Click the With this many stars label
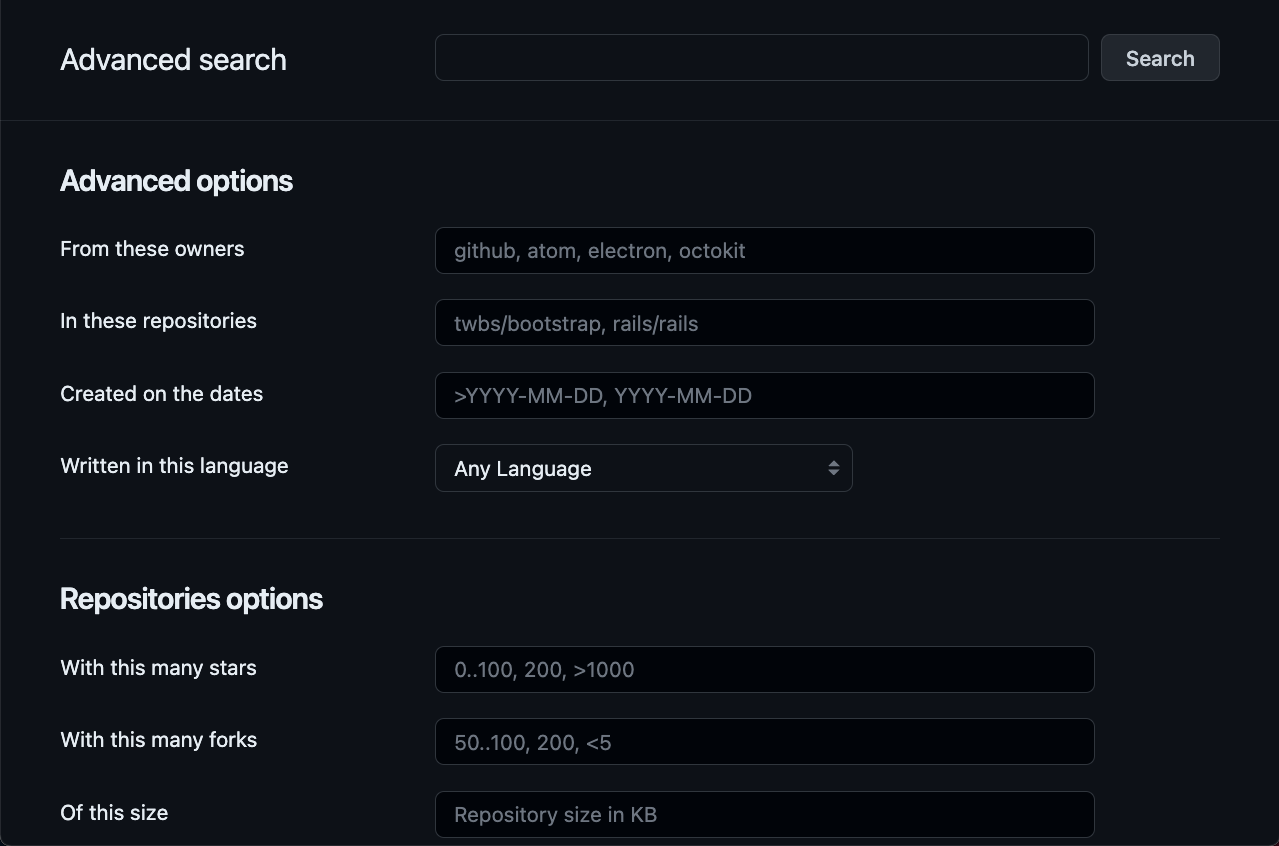 [x=157, y=668]
